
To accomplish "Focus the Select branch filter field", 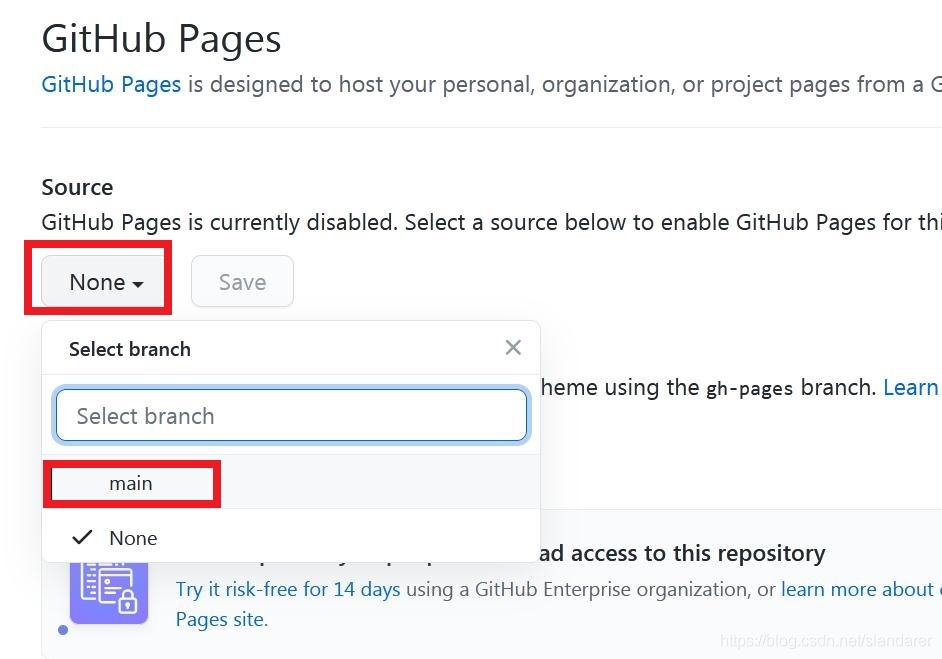I will pyautogui.click(x=291, y=415).
